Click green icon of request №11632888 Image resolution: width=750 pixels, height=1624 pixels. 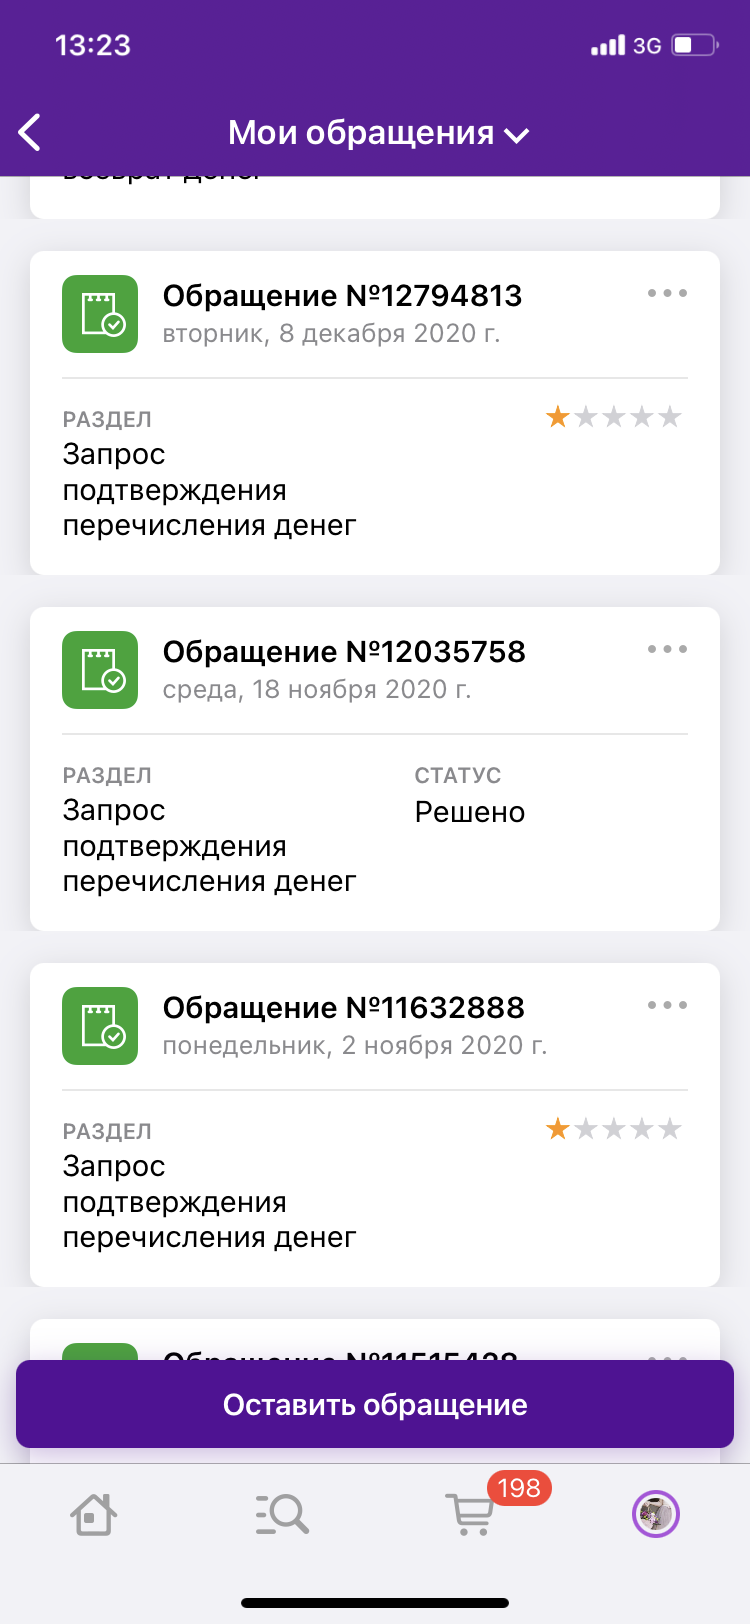100,1026
